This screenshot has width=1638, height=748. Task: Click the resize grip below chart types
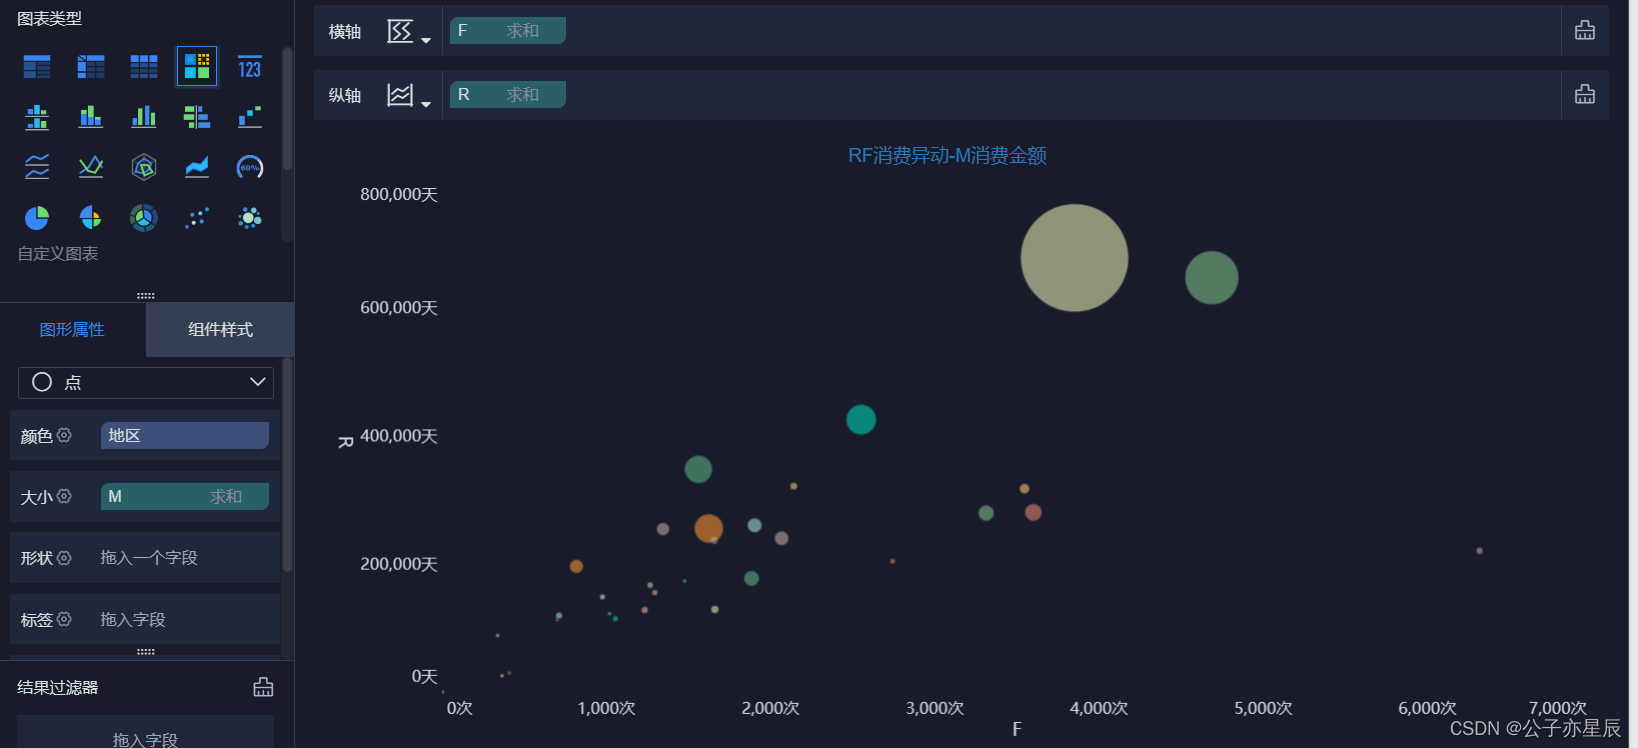(x=146, y=295)
